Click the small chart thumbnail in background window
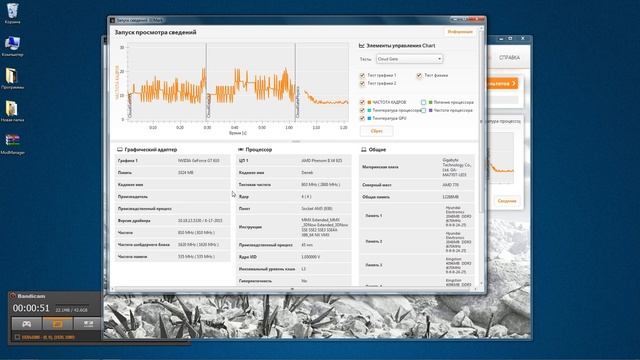Screen dimensions: 640x360 501,157
